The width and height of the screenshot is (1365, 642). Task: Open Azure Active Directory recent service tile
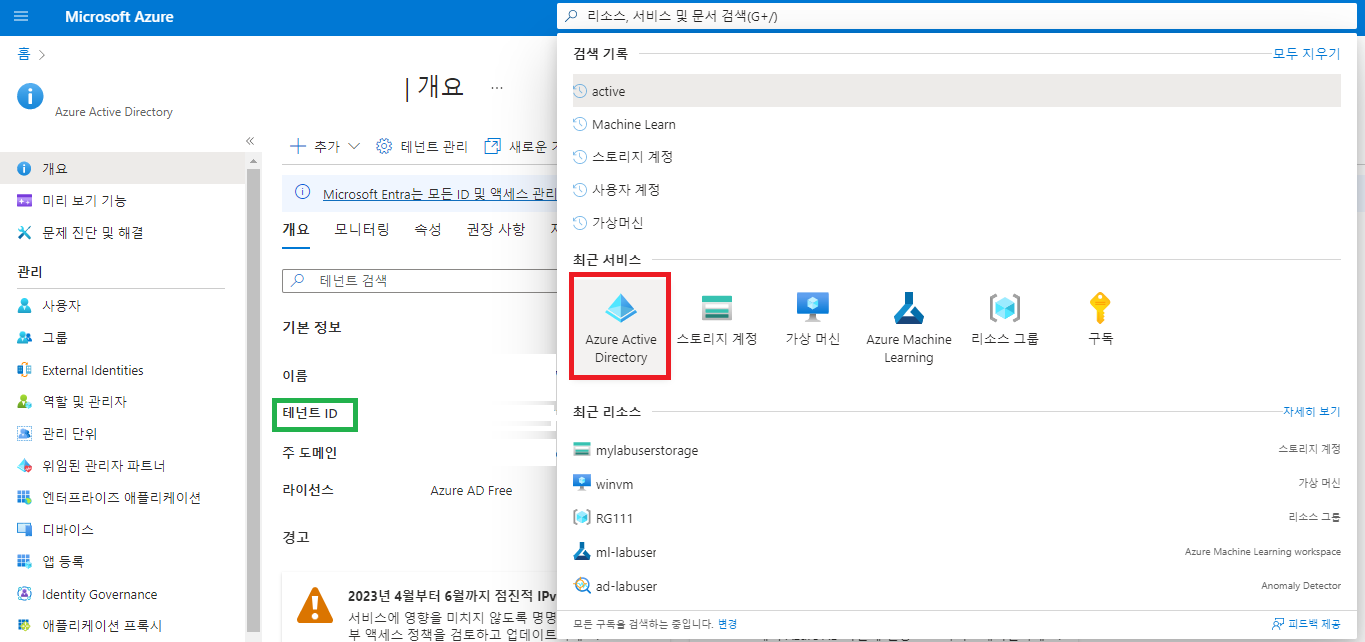pyautogui.click(x=621, y=327)
